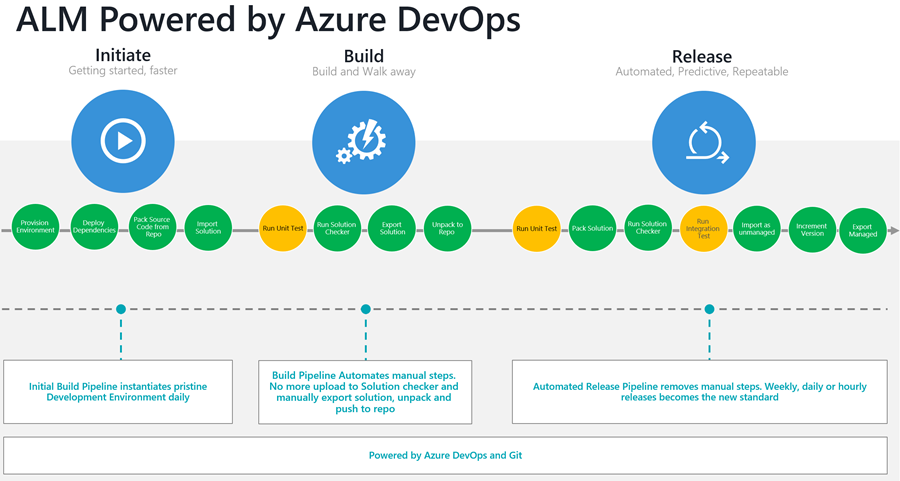
Task: Click the Initial Build Pipeline description box
Action: pyautogui.click(x=118, y=392)
